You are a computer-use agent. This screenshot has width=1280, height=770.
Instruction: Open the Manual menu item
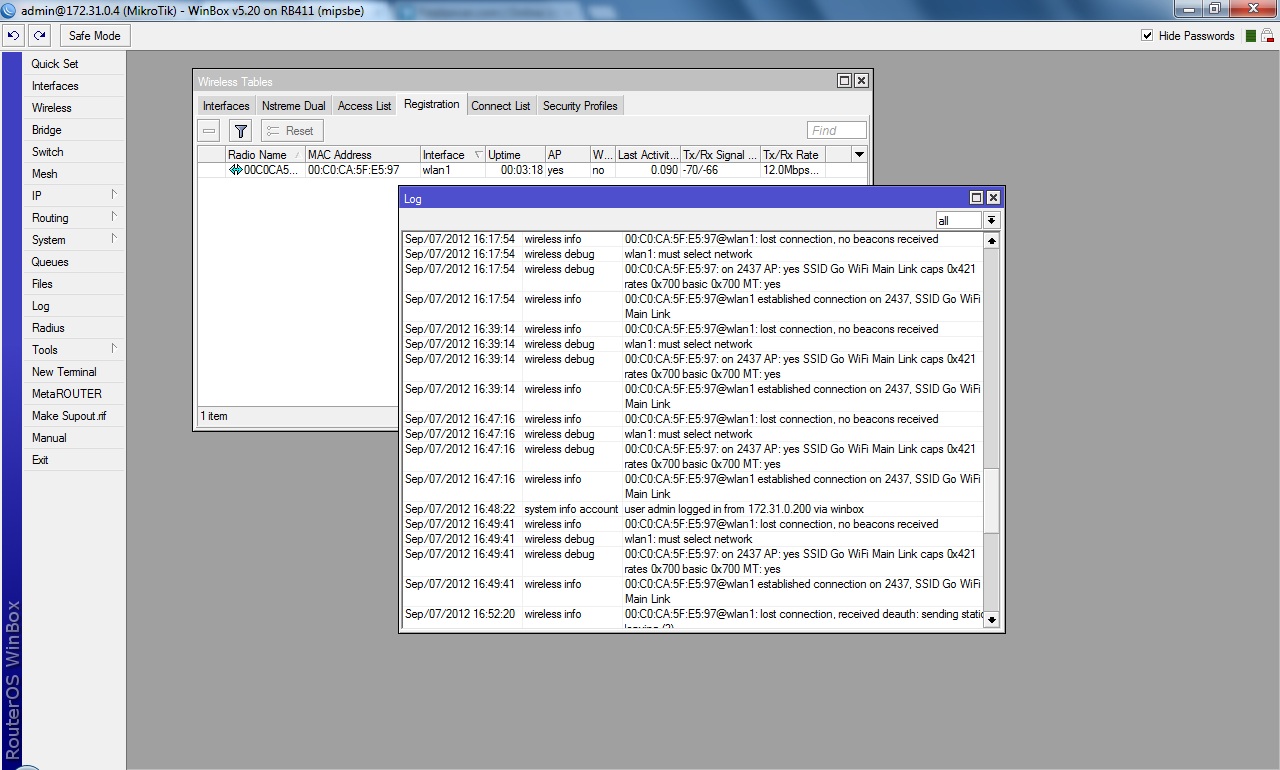[x=75, y=438]
